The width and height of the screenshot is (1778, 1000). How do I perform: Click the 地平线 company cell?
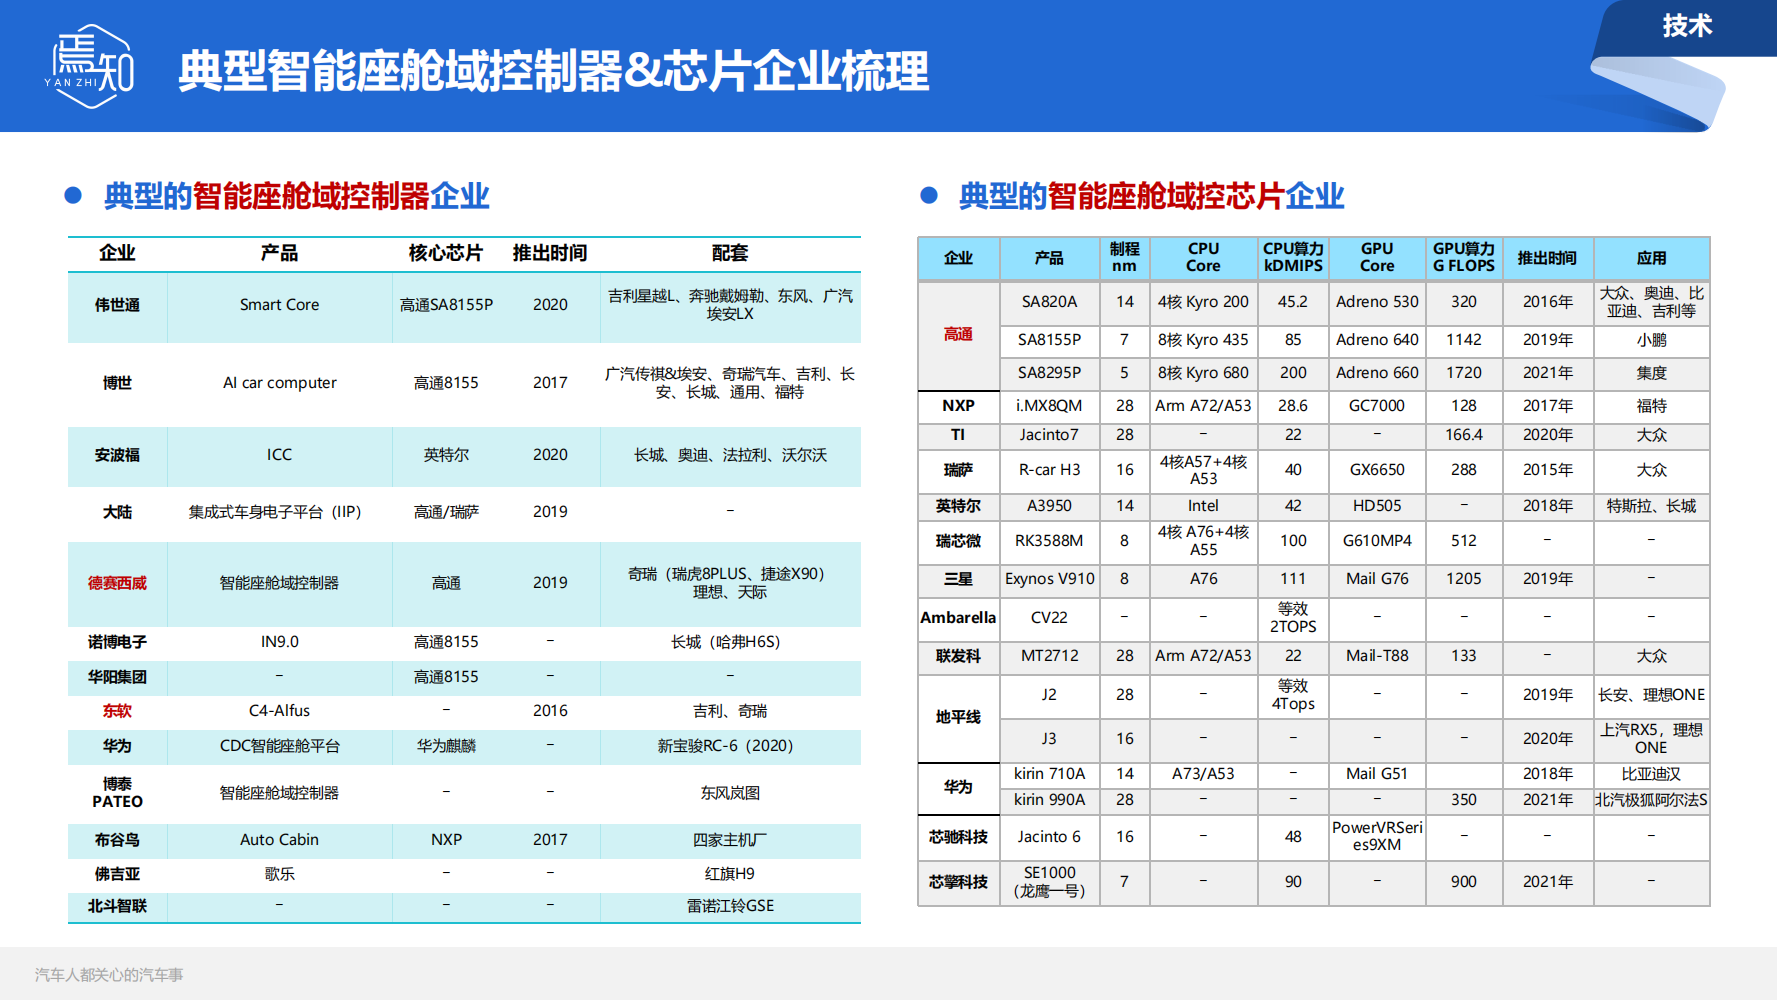coord(958,718)
